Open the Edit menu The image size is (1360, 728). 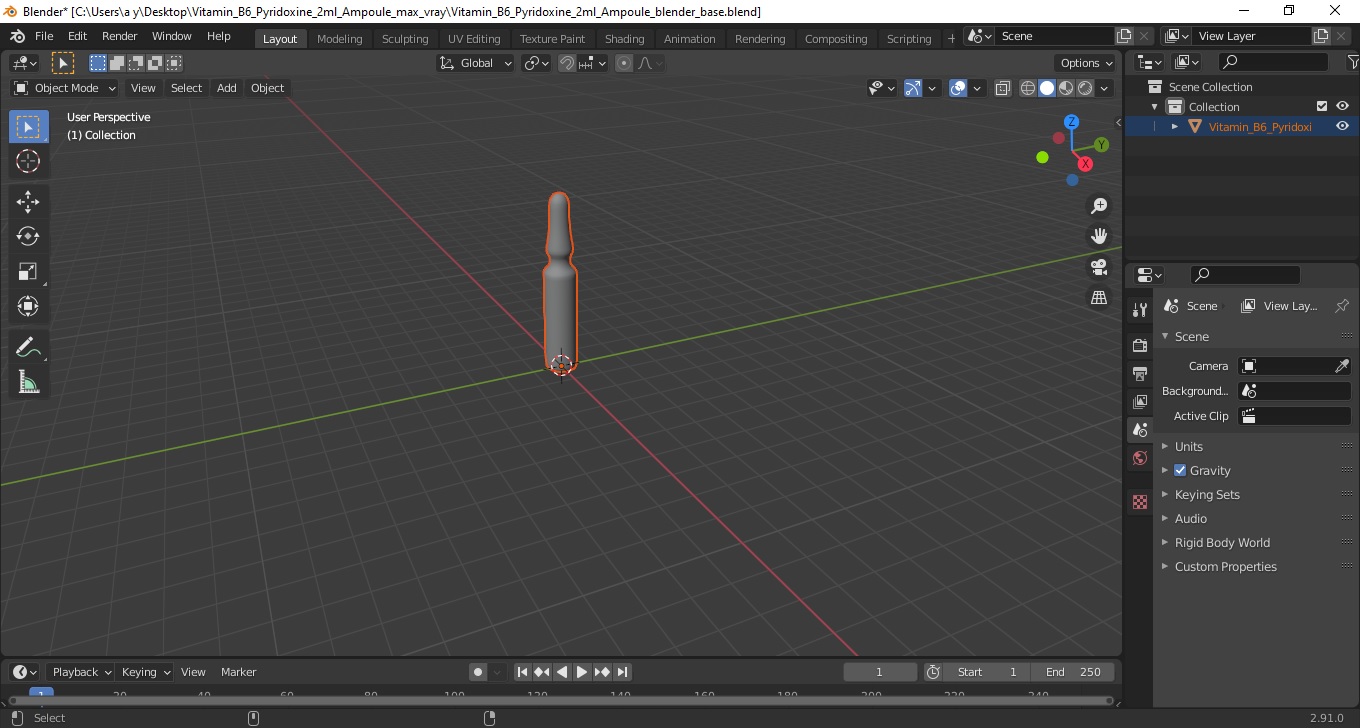[x=77, y=36]
